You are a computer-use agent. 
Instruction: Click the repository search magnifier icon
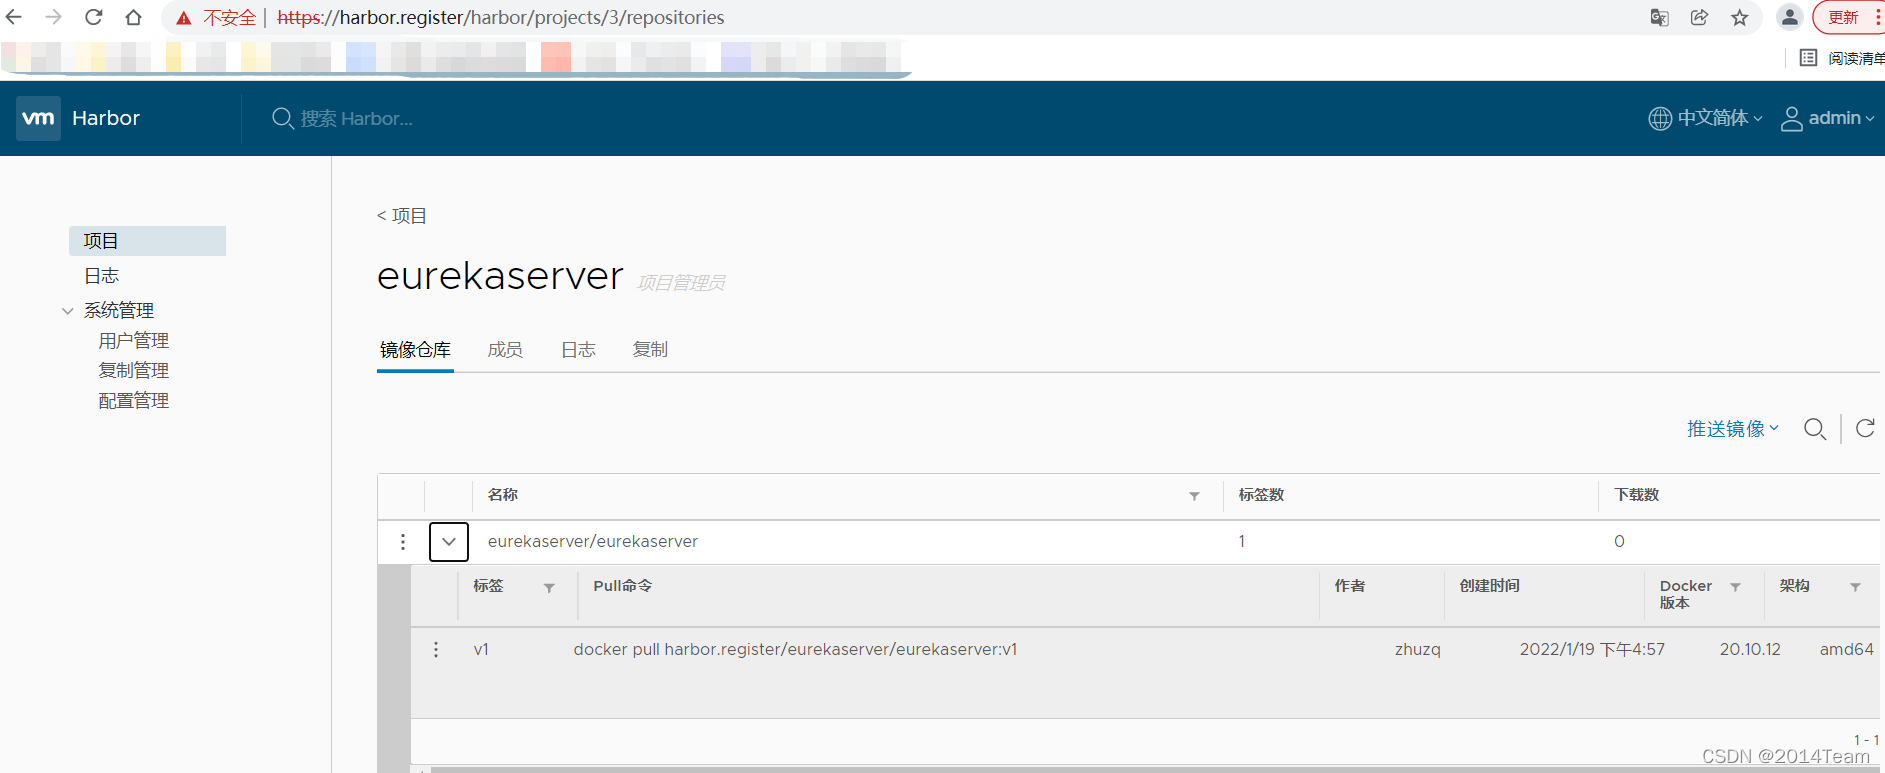[x=1815, y=429]
